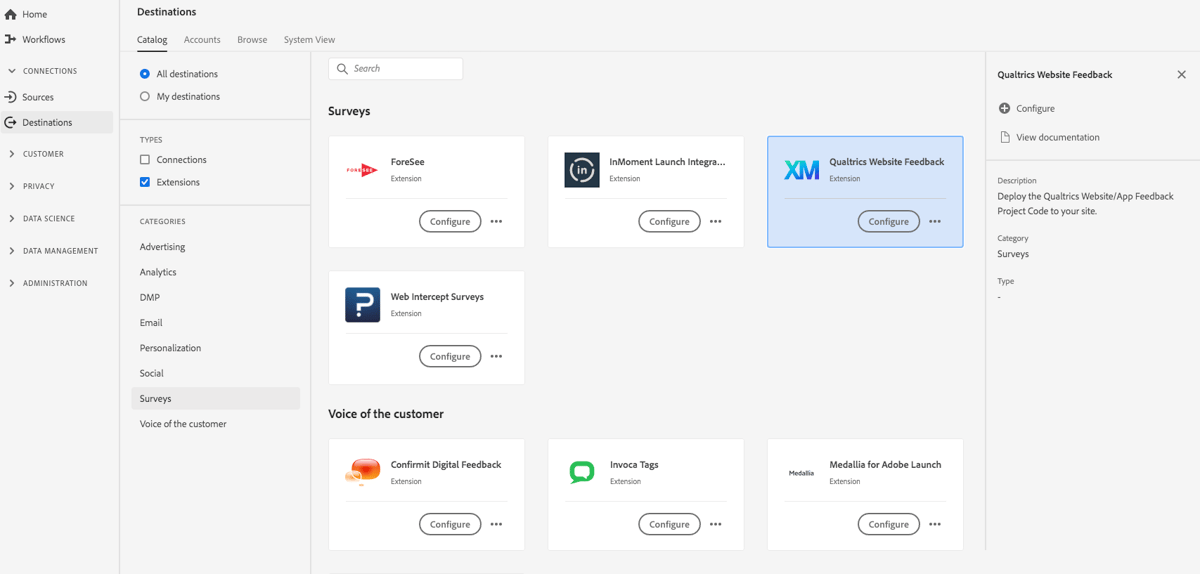The height and width of the screenshot is (574, 1200).
Task: Select the Surveys category
Action: pyautogui.click(x=215, y=398)
